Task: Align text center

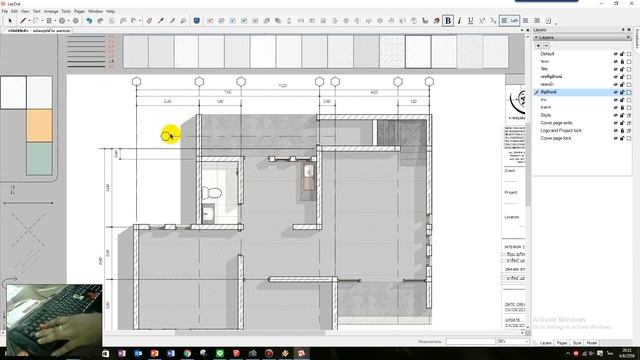Action: (526, 20)
